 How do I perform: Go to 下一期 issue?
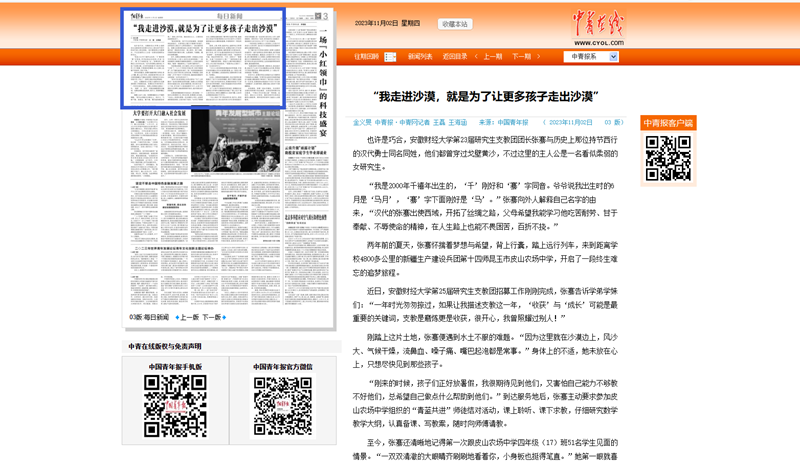click(521, 57)
